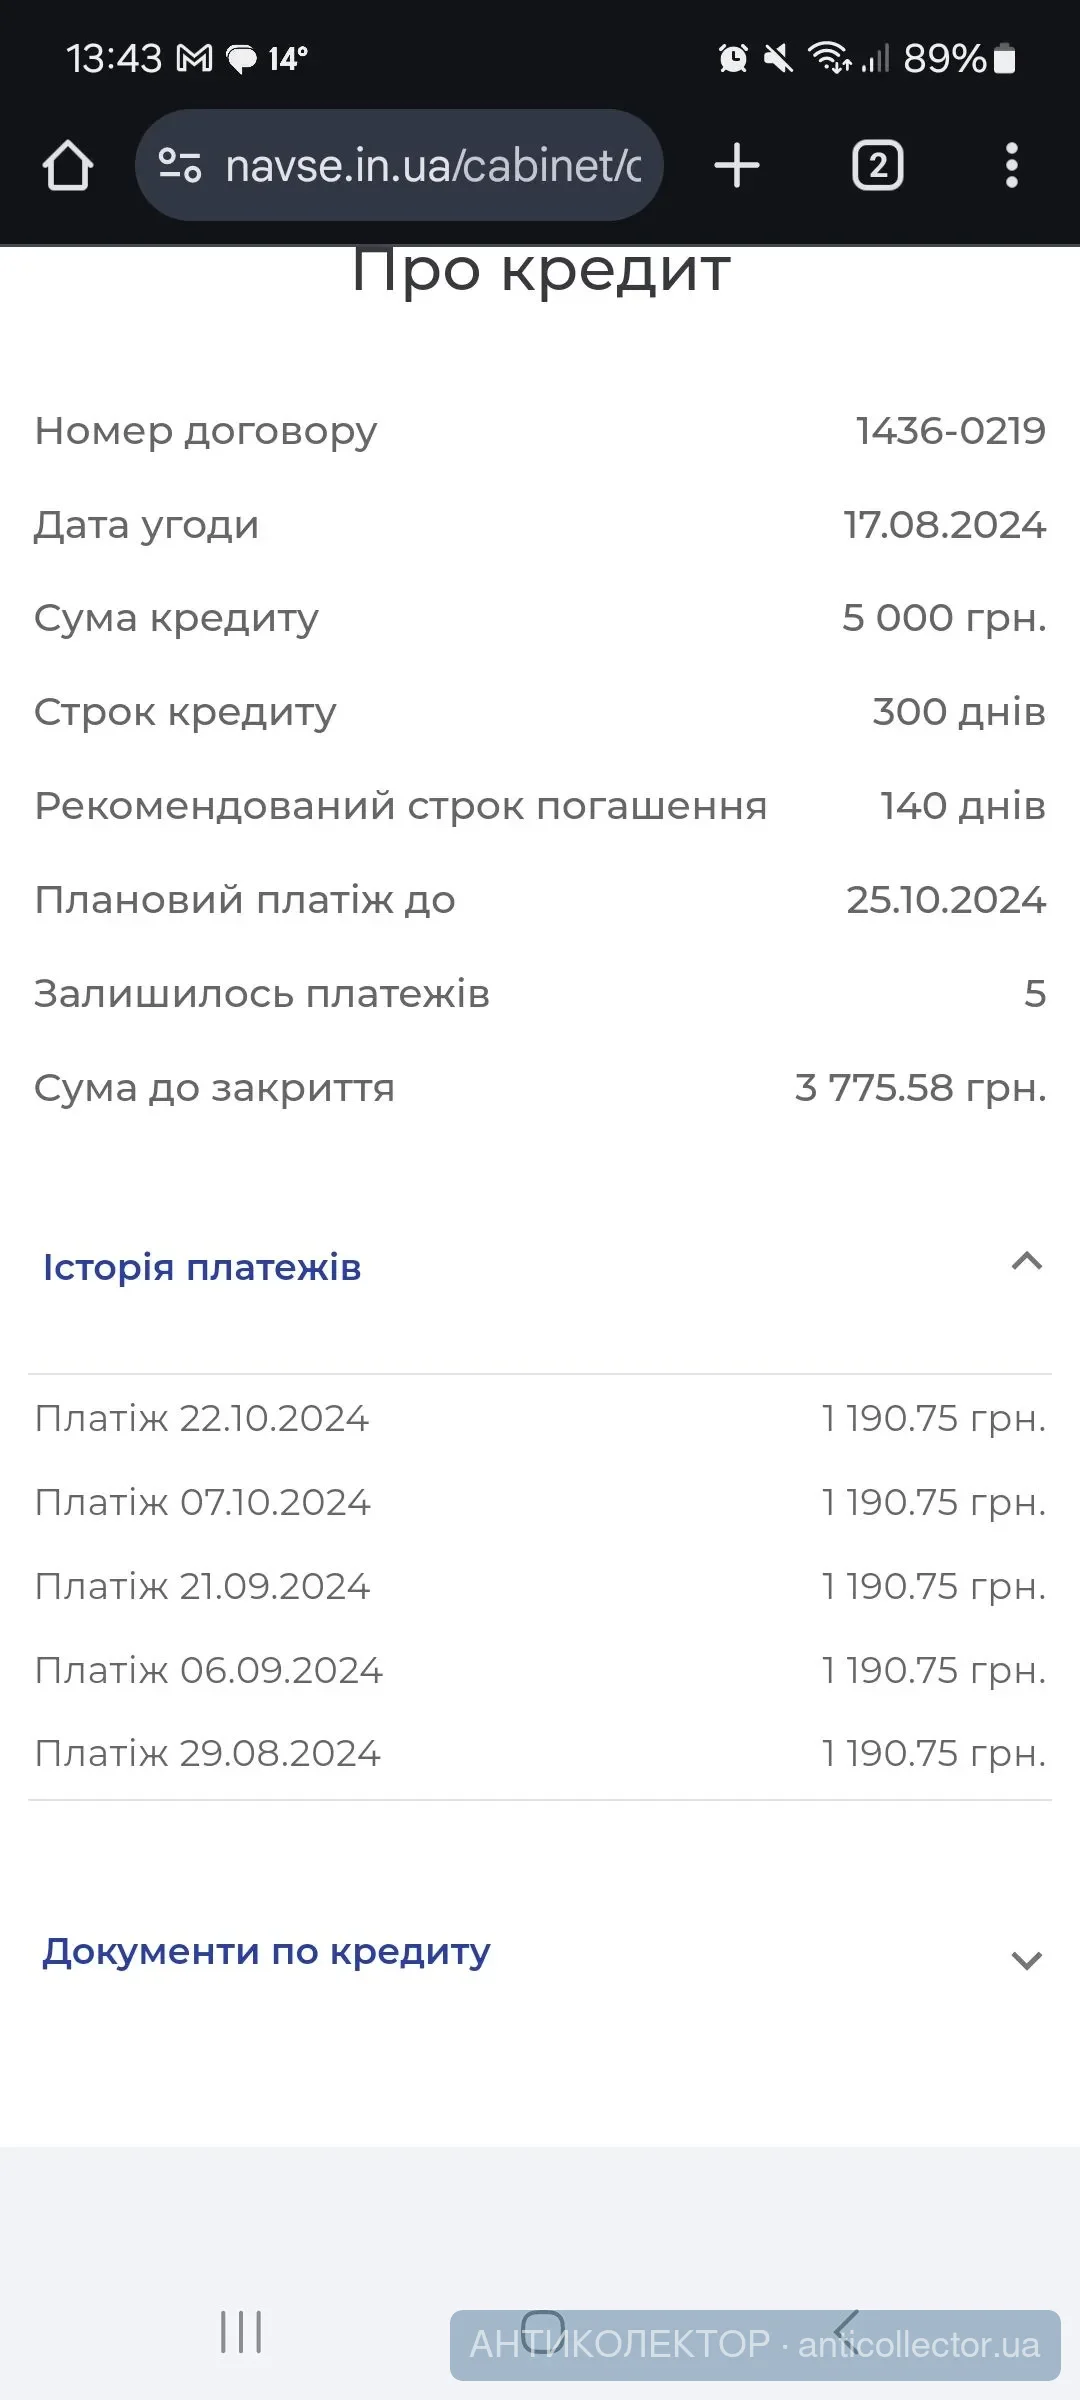Tap the Gmail notification icon in status bar
Screen dimensions: 1080x2400
point(195,59)
